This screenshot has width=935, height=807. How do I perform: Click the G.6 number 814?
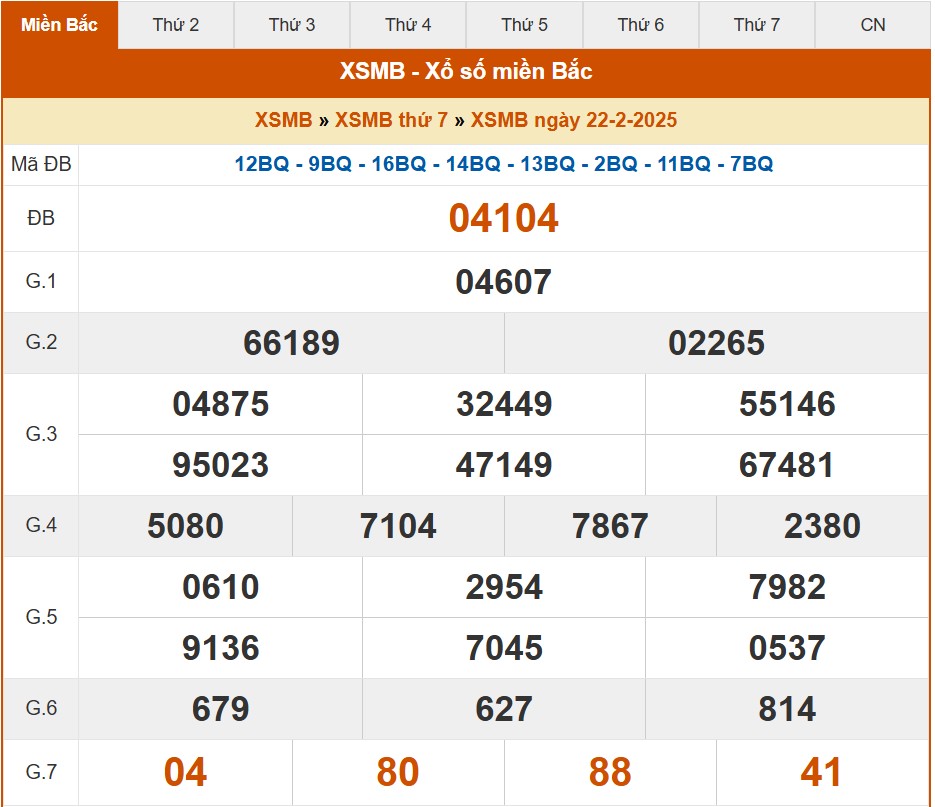point(787,709)
